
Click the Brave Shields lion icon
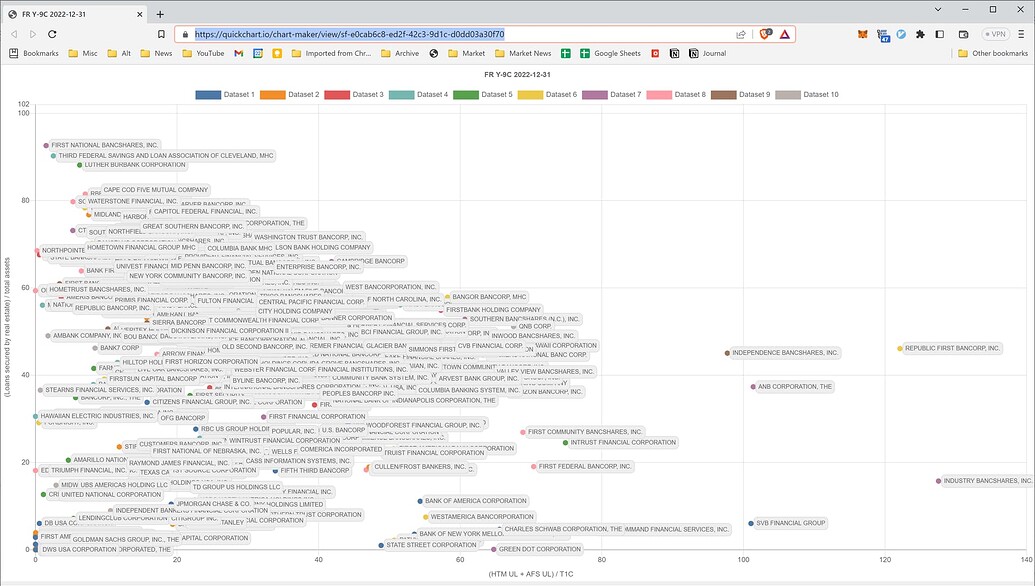[x=765, y=34]
